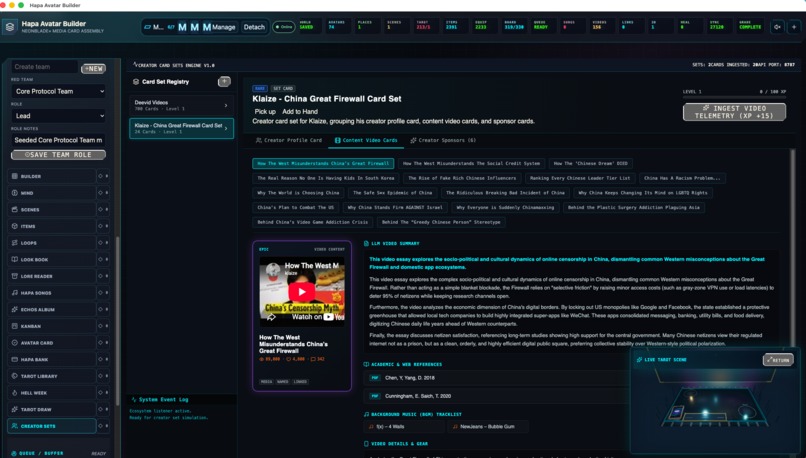Switch to the Creator Sponsors (6) tab
806x458 pixels.
[443, 140]
